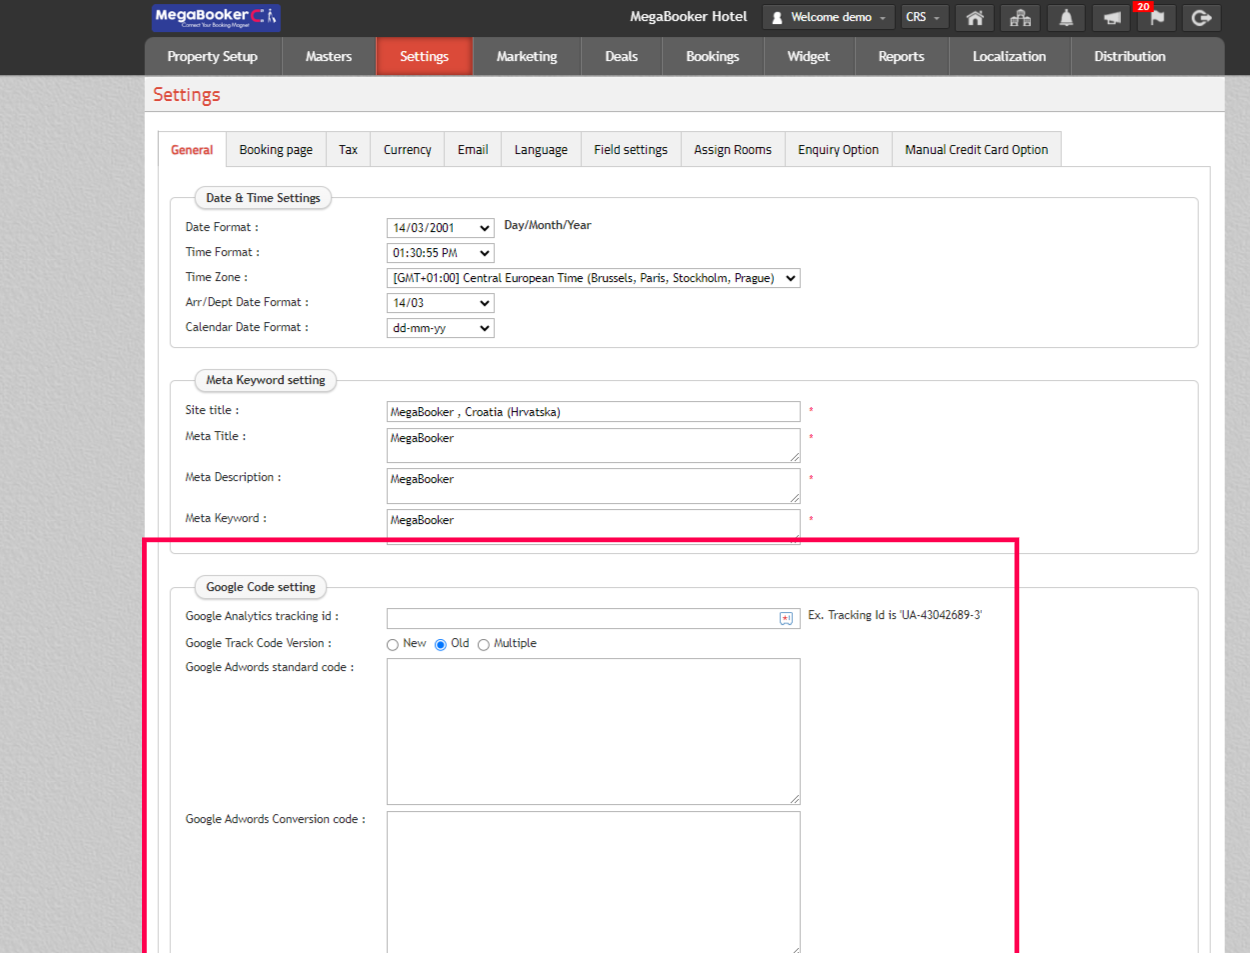
Task: Click the Google Code setting legend
Action: (x=261, y=588)
